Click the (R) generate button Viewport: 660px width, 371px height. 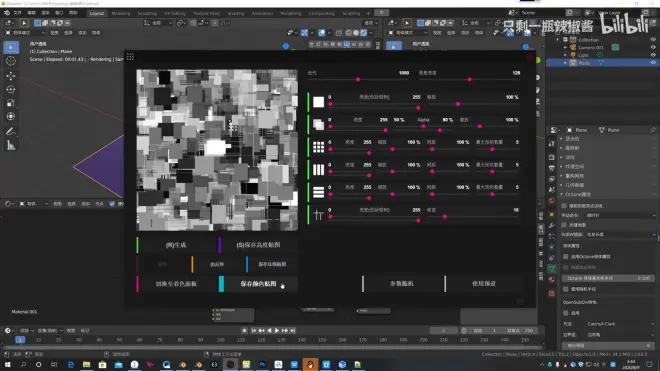[x=176, y=245]
